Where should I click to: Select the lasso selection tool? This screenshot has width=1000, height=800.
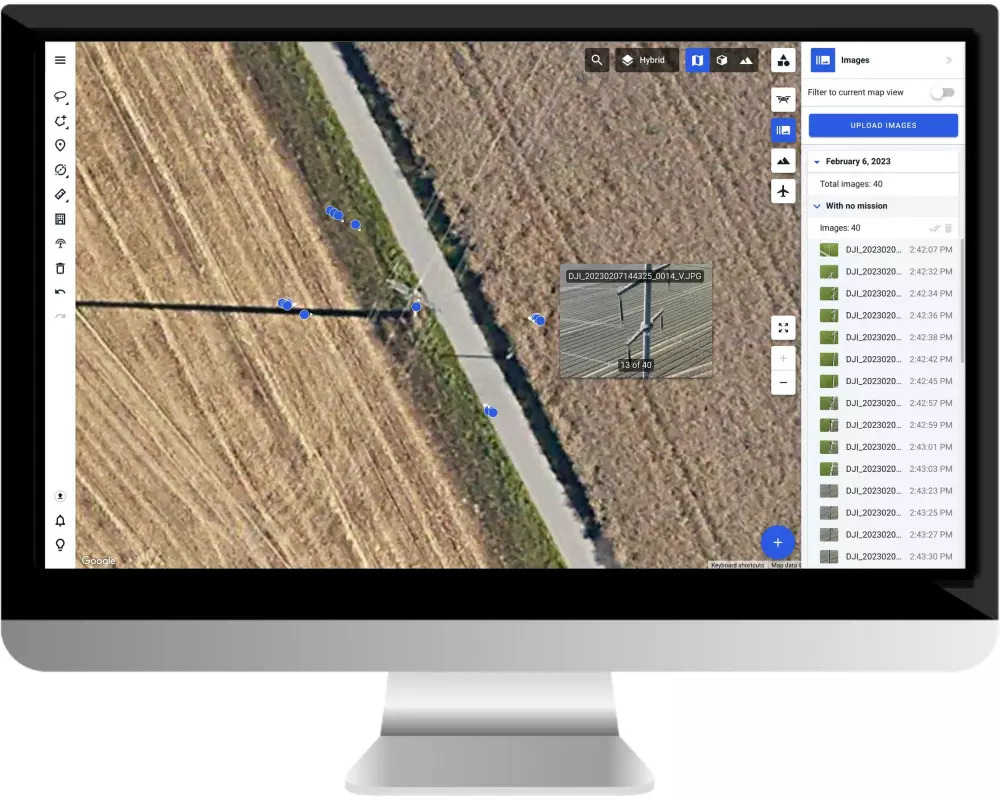pos(60,97)
